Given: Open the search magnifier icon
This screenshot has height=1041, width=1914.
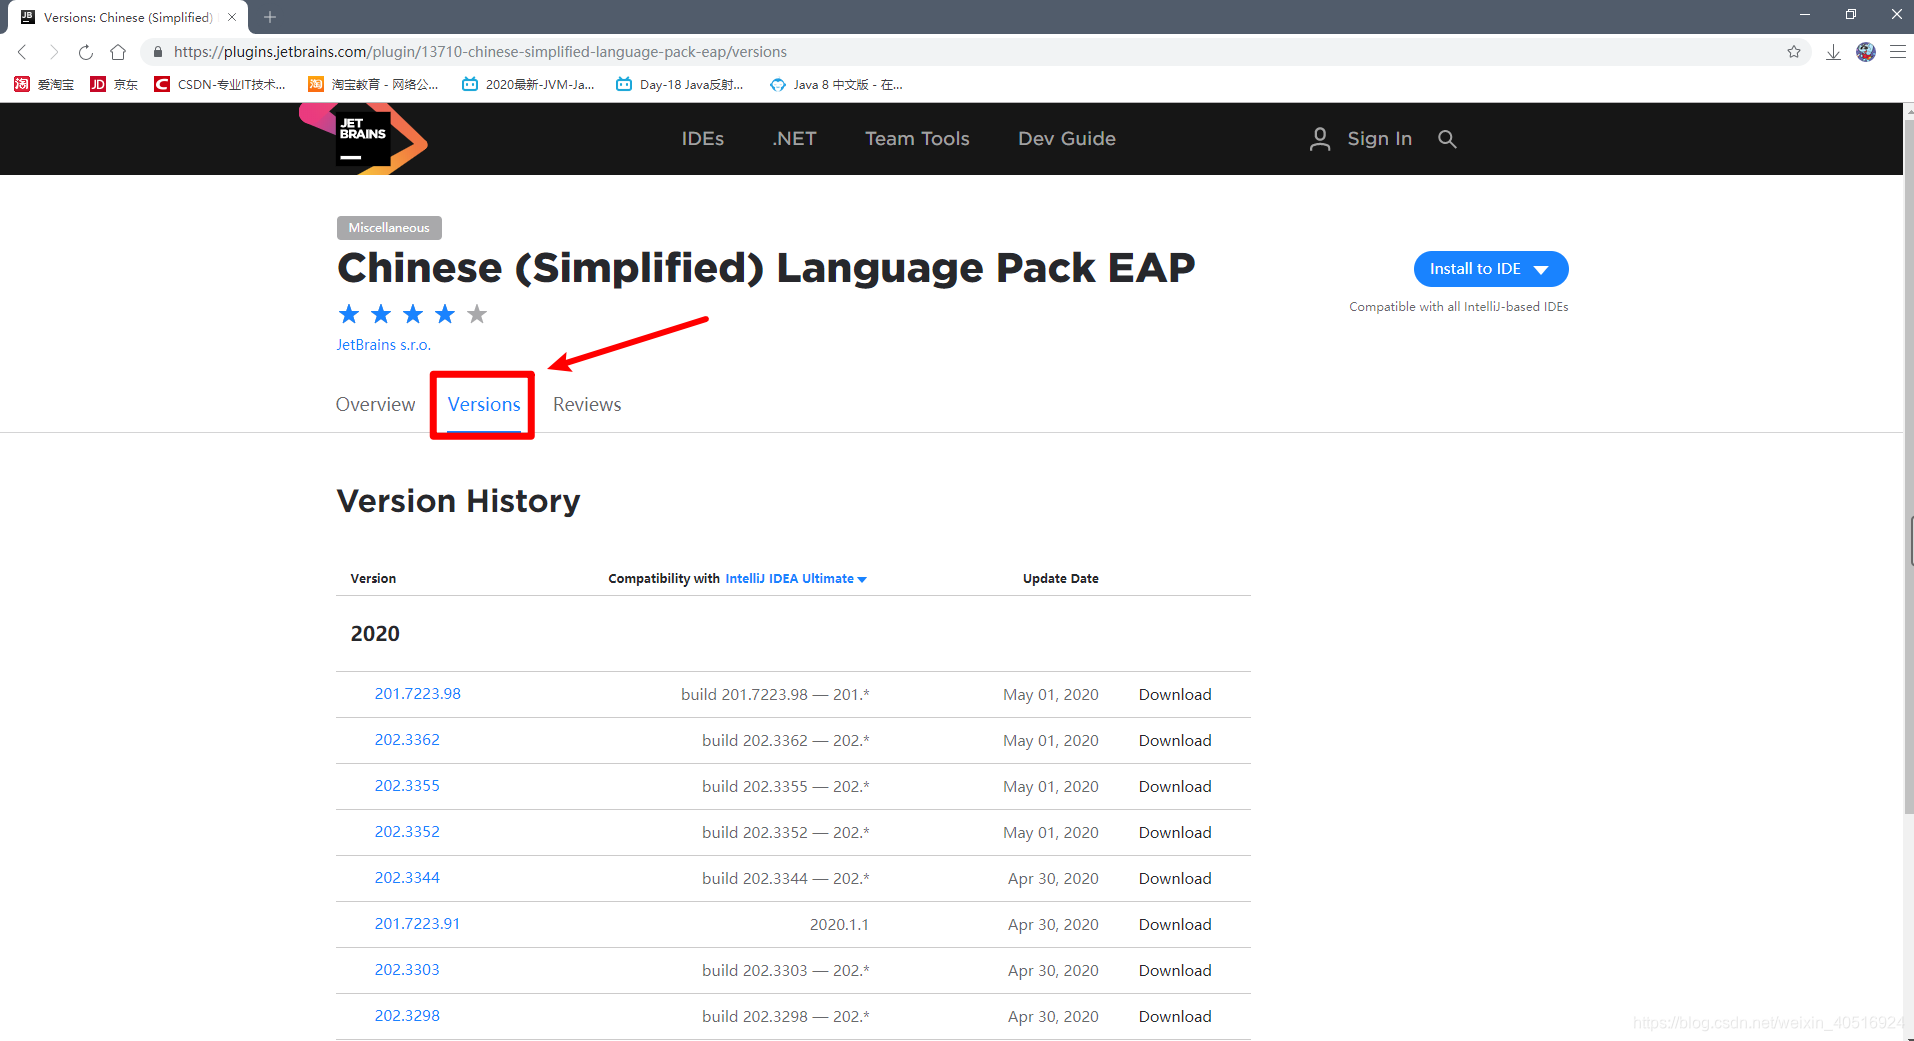Looking at the screenshot, I should click(x=1447, y=139).
